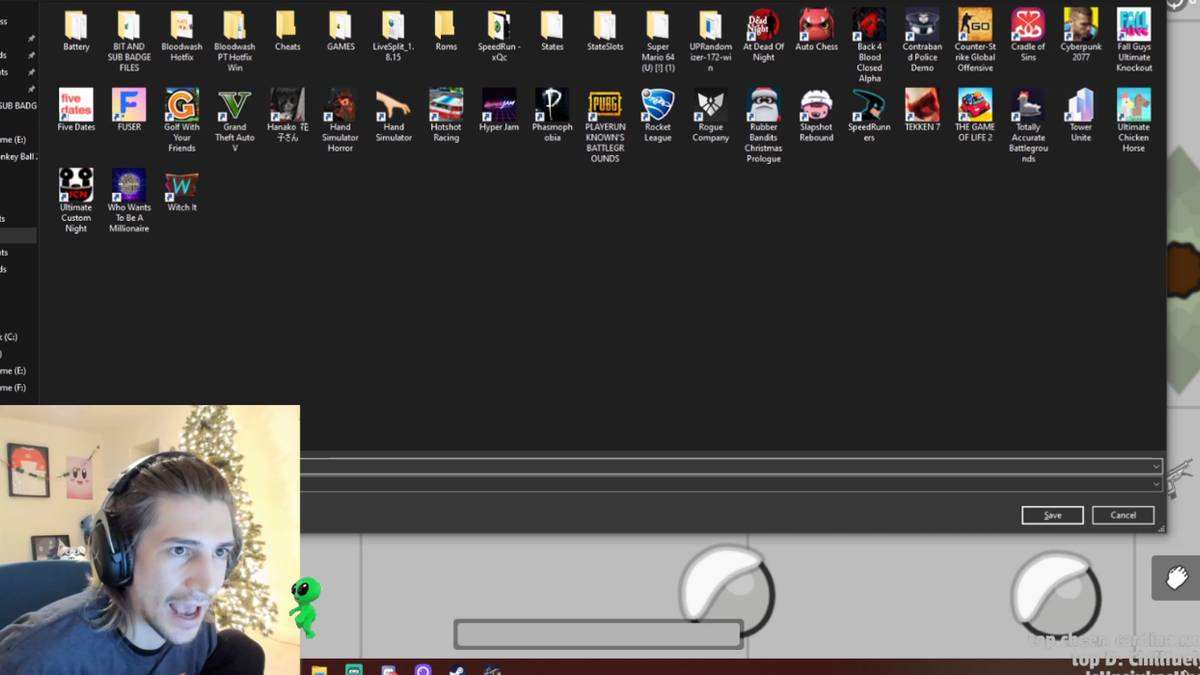Screen dimensions: 1200x675
Task: Click the Counter-Strike Global Offensive shortcut
Action: pos(975,25)
